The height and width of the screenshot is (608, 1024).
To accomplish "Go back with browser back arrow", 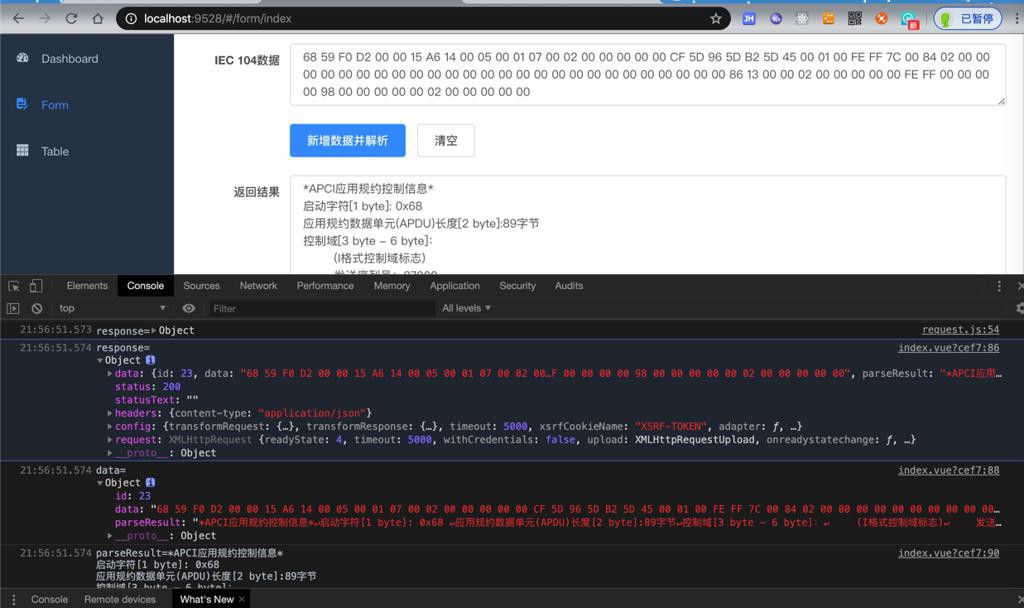I will coord(18,18).
